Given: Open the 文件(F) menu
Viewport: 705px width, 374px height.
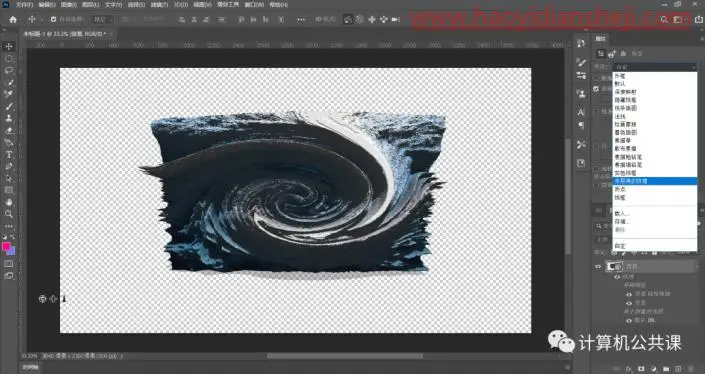Looking at the screenshot, I should click(24, 4).
